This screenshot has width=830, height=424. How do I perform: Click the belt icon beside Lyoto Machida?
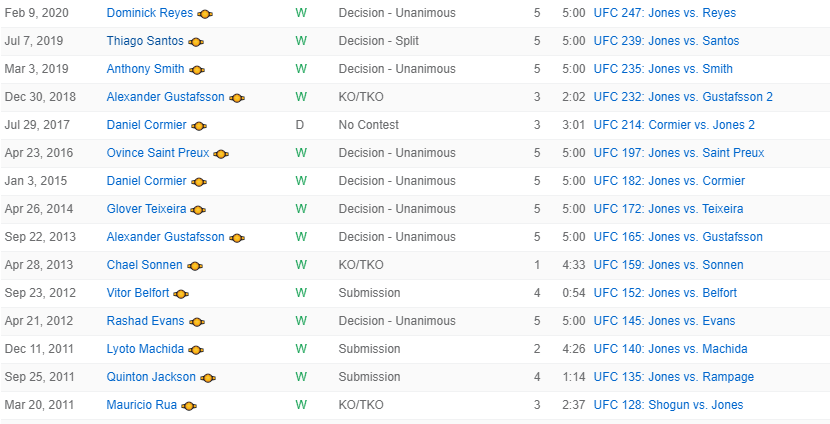tap(196, 350)
